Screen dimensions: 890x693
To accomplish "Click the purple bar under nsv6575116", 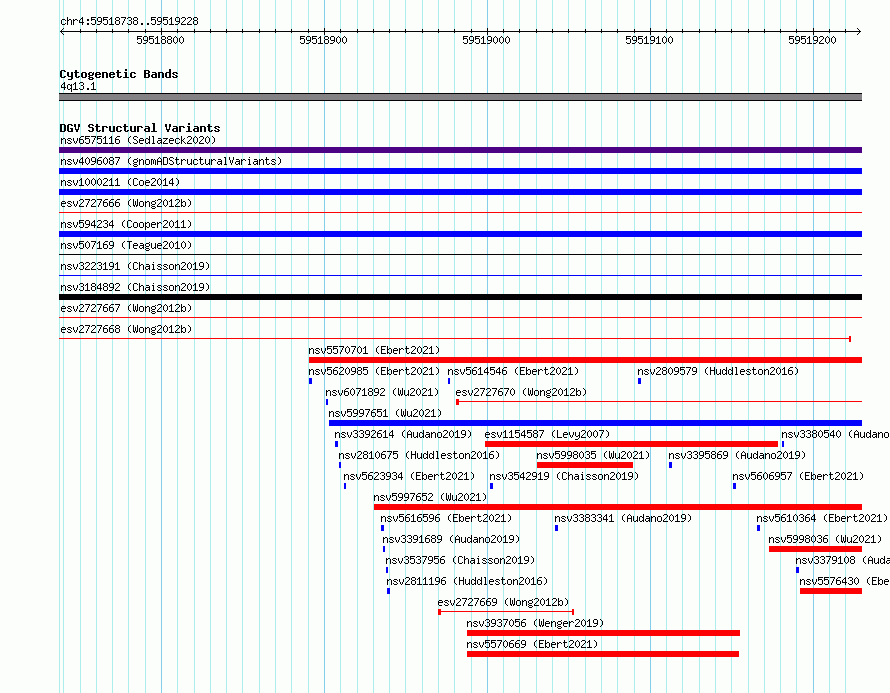I will click(460, 150).
